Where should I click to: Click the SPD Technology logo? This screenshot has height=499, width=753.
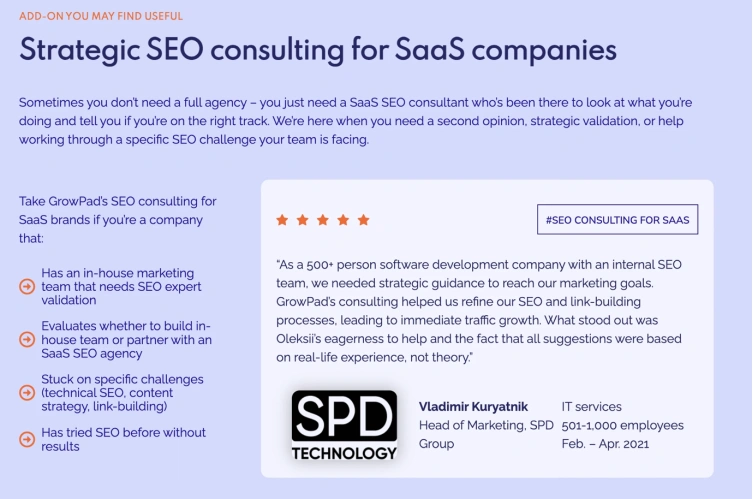pyautogui.click(x=344, y=425)
